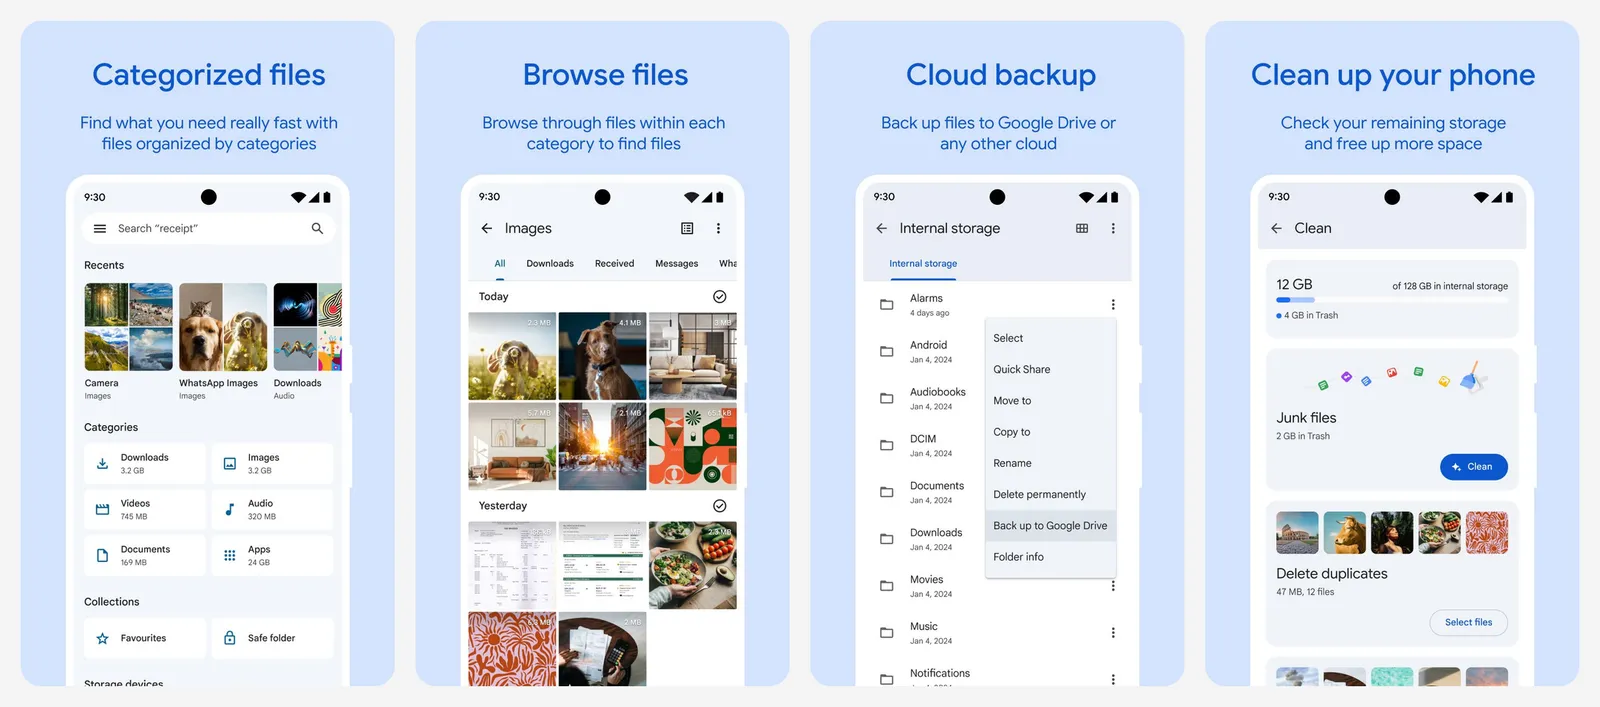Open the Colosseum duplicate thumbnail
The image size is (1600, 707).
click(1297, 533)
